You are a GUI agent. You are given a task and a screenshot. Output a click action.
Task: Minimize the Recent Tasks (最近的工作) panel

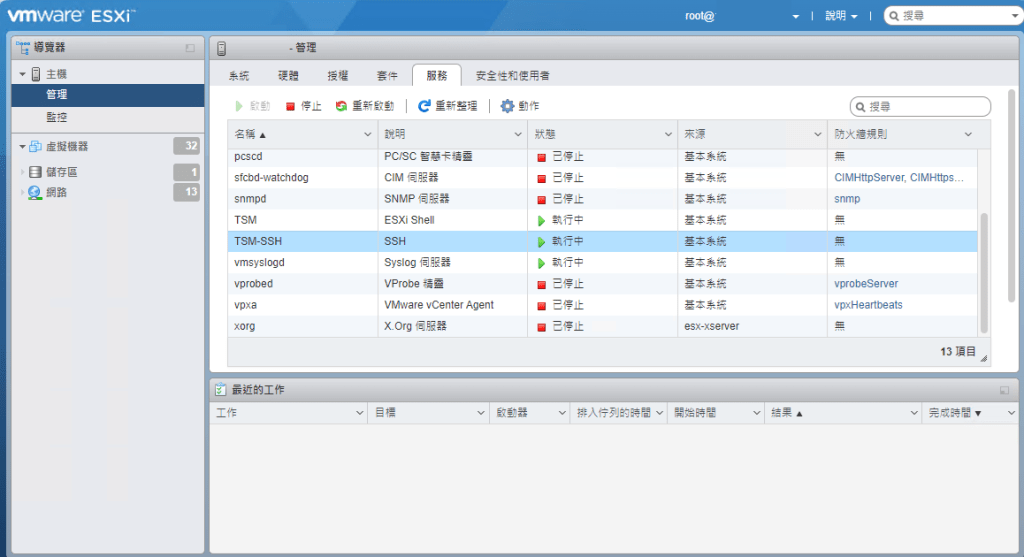pyautogui.click(x=1004, y=390)
